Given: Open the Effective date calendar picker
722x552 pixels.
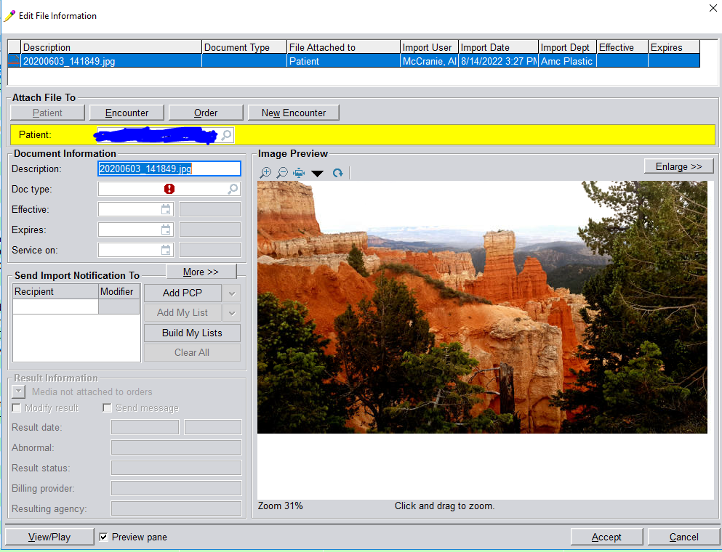Looking at the screenshot, I should [x=166, y=209].
